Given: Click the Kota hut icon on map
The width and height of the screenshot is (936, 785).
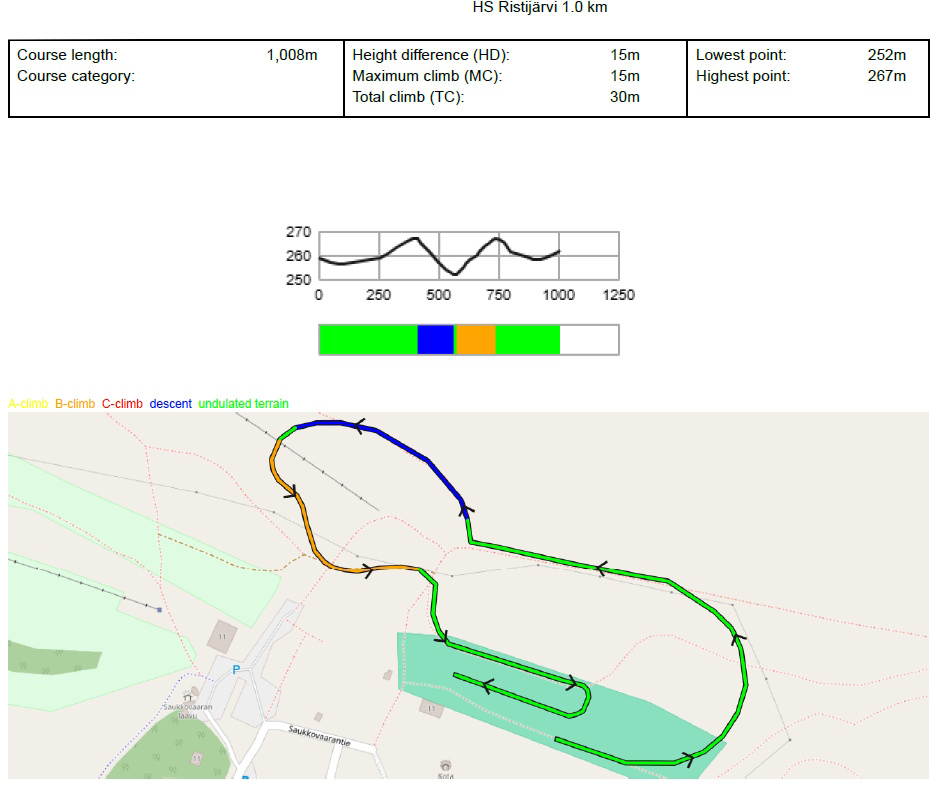Looking at the screenshot, I should pos(445,763).
